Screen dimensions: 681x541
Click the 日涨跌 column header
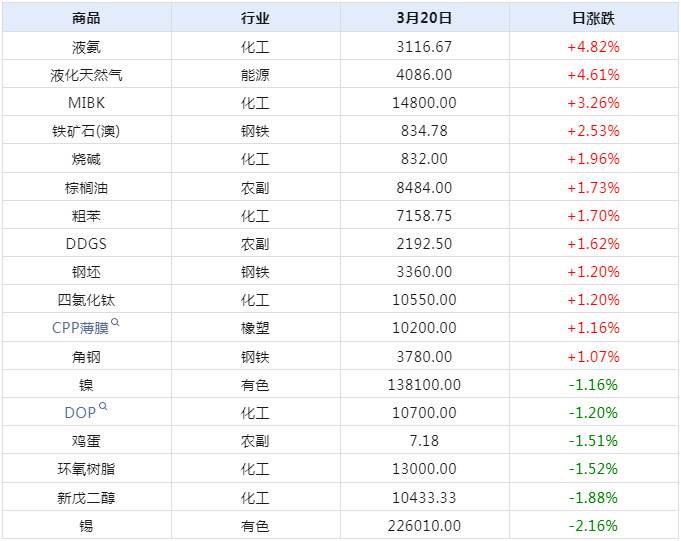[x=593, y=18]
